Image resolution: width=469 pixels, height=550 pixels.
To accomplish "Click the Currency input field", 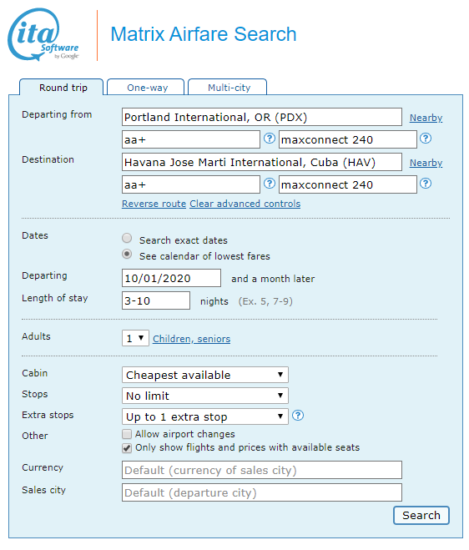I will [262, 470].
